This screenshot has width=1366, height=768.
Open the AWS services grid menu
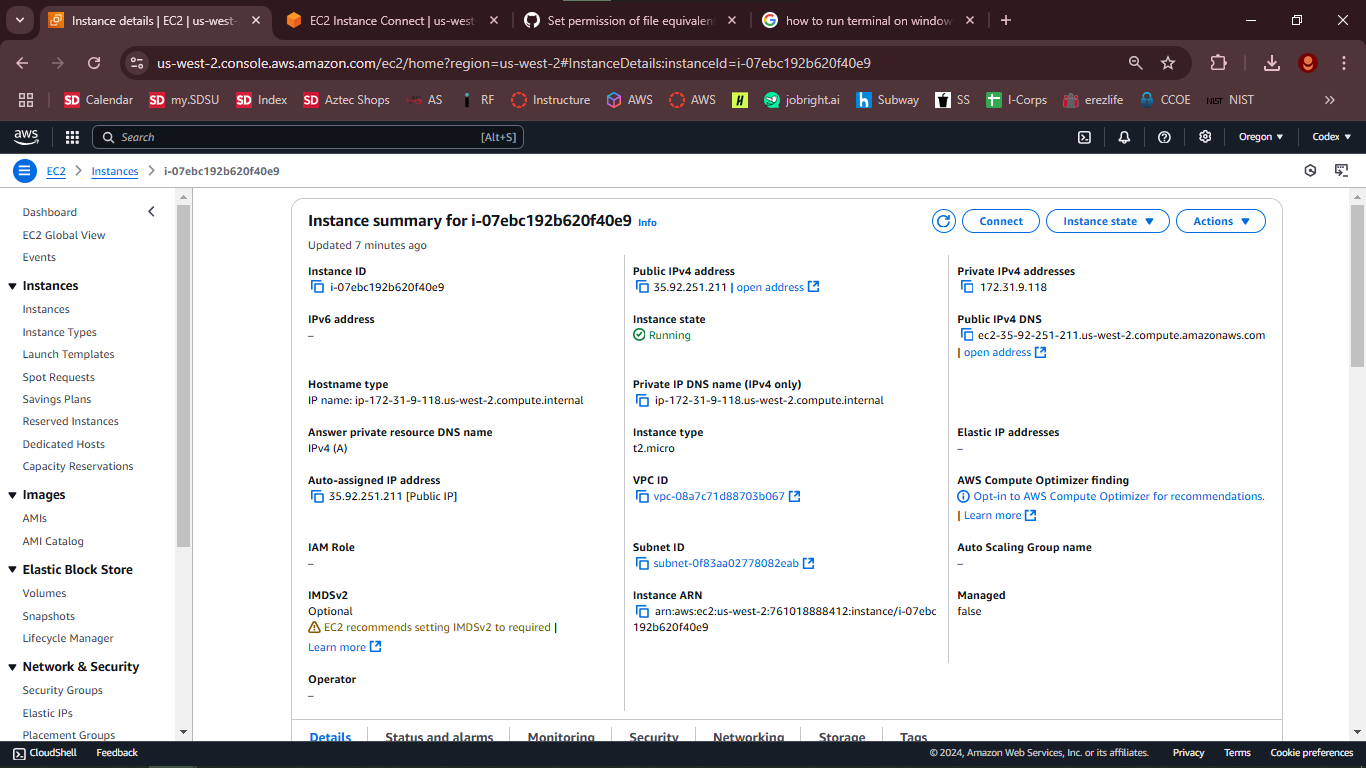(x=72, y=137)
